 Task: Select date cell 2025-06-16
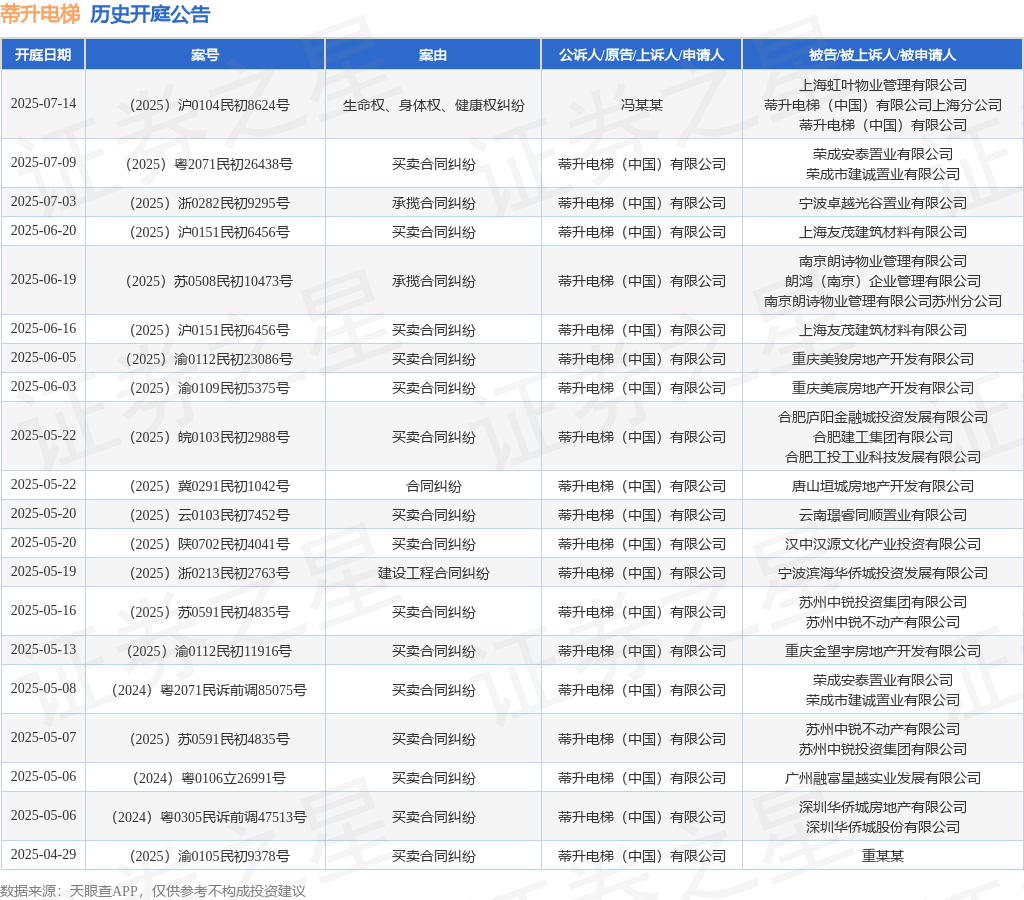(43, 329)
